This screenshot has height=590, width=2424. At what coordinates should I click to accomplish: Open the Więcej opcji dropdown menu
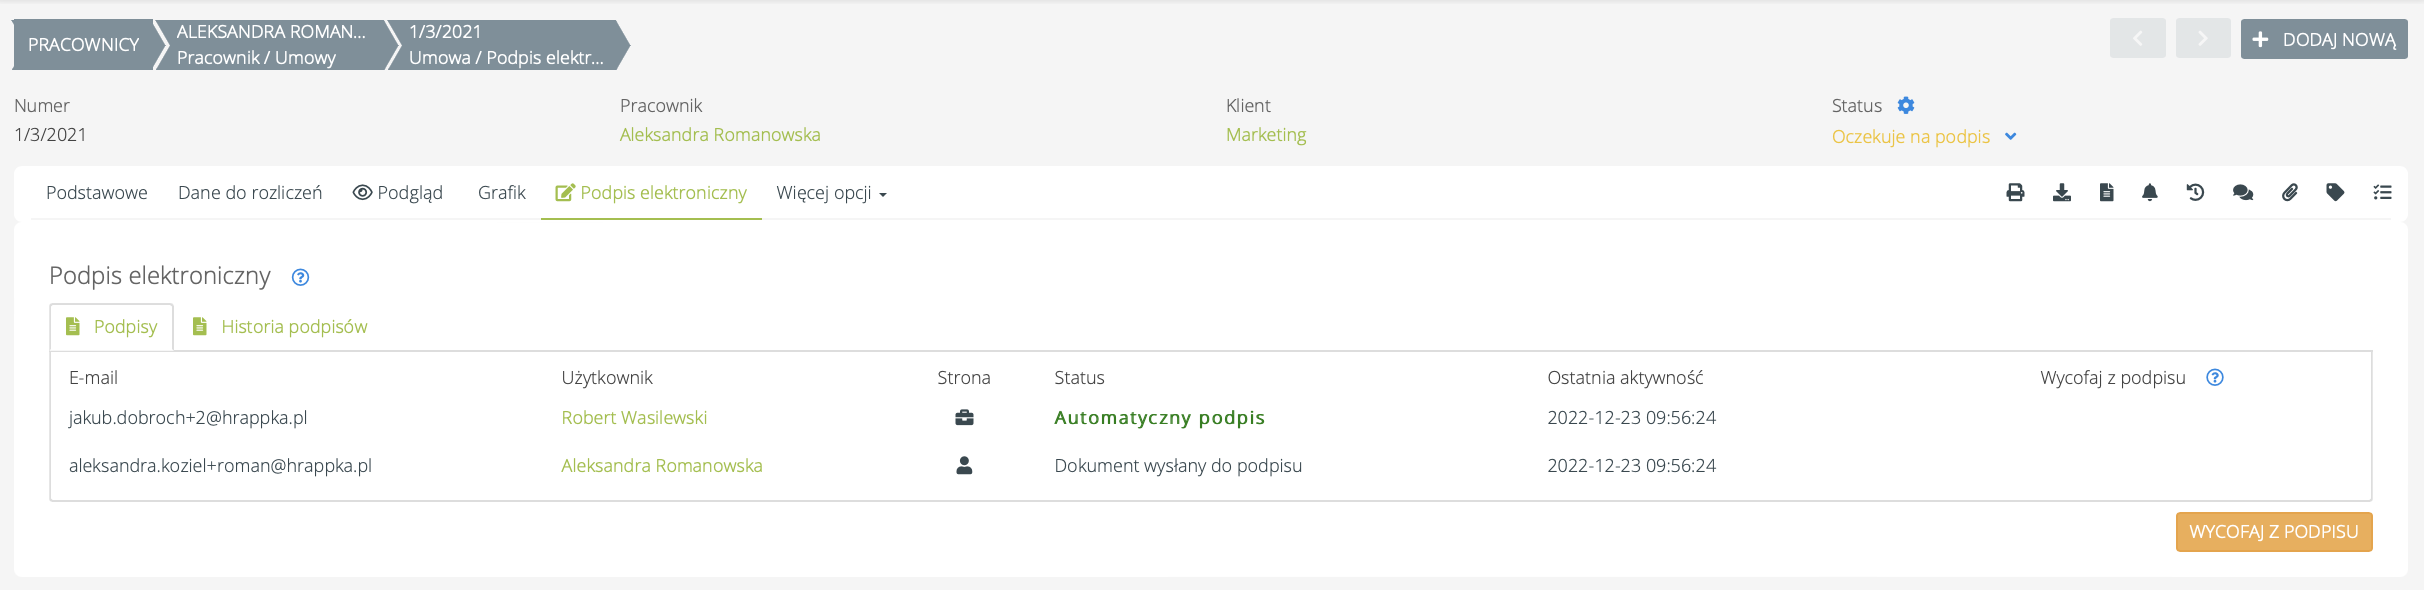point(831,193)
